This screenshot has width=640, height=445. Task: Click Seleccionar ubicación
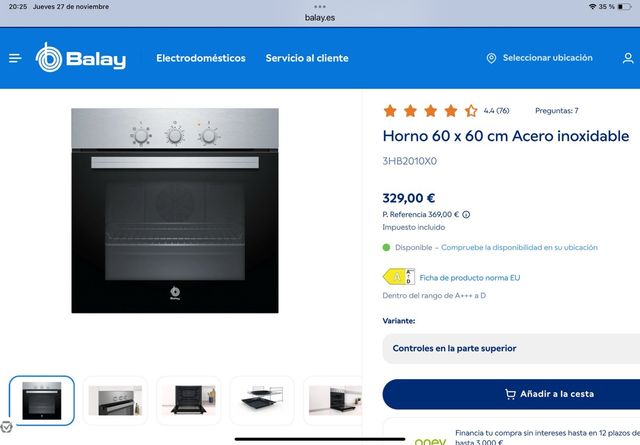point(547,58)
